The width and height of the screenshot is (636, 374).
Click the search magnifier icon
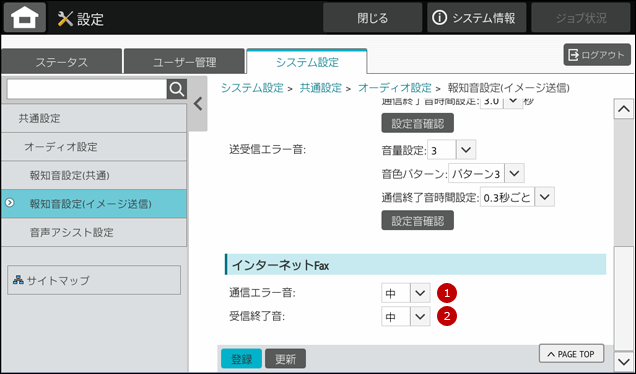177,89
